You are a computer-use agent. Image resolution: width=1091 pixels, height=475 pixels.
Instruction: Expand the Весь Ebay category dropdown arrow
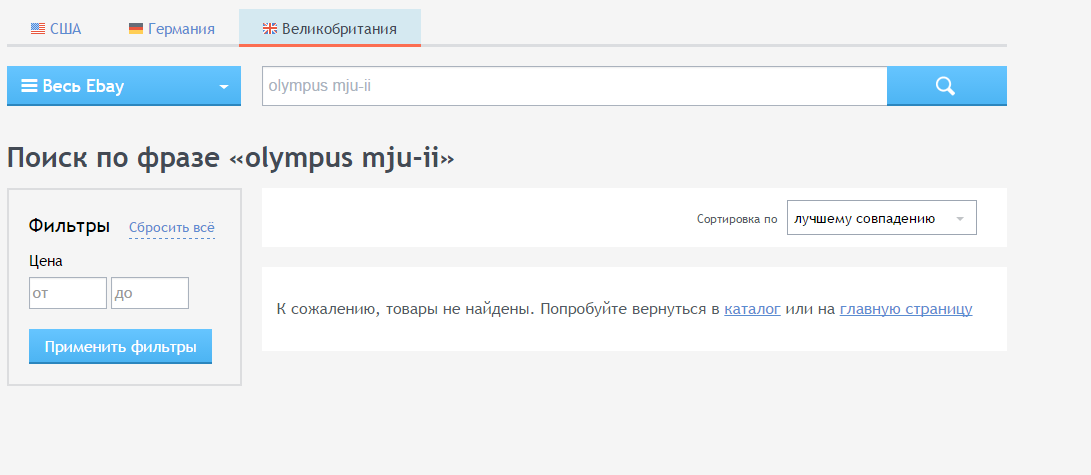(x=223, y=87)
